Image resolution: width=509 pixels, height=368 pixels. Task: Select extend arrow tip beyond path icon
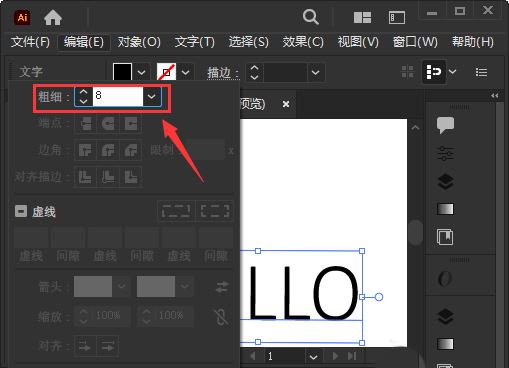click(85, 347)
